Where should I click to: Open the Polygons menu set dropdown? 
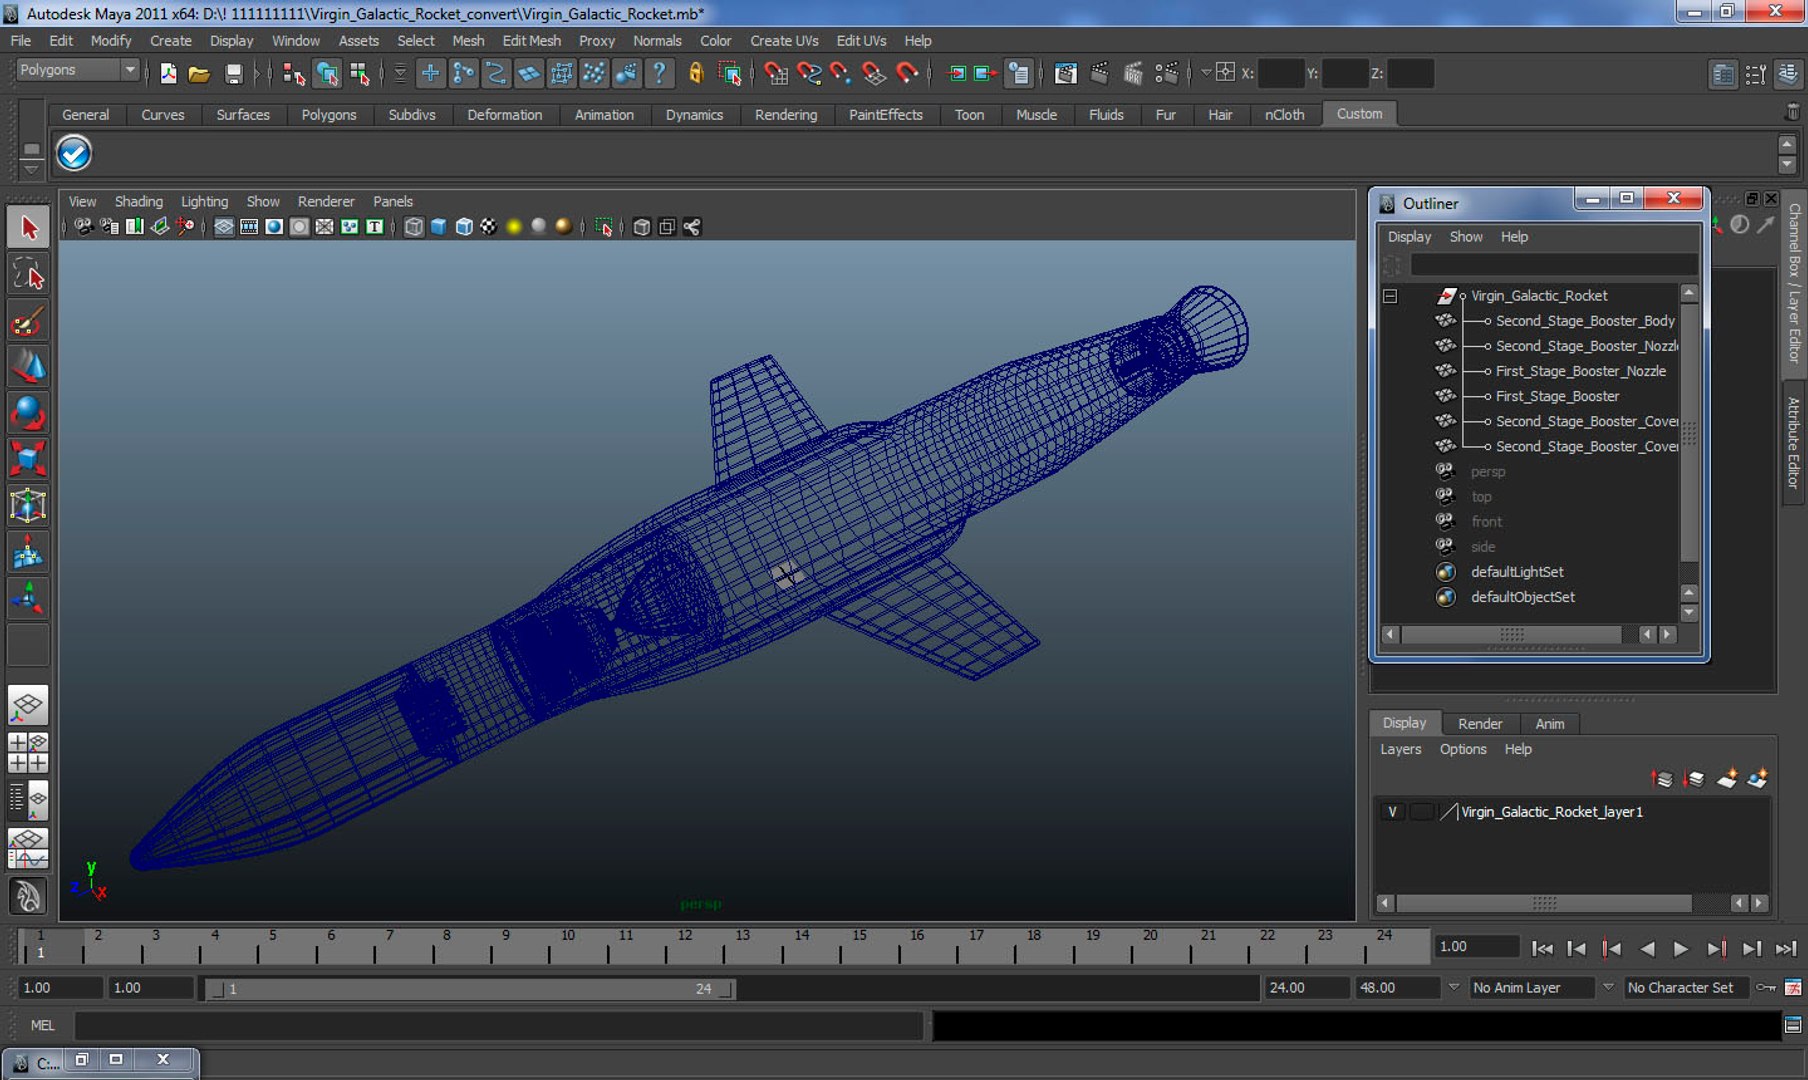pyautogui.click(x=77, y=70)
